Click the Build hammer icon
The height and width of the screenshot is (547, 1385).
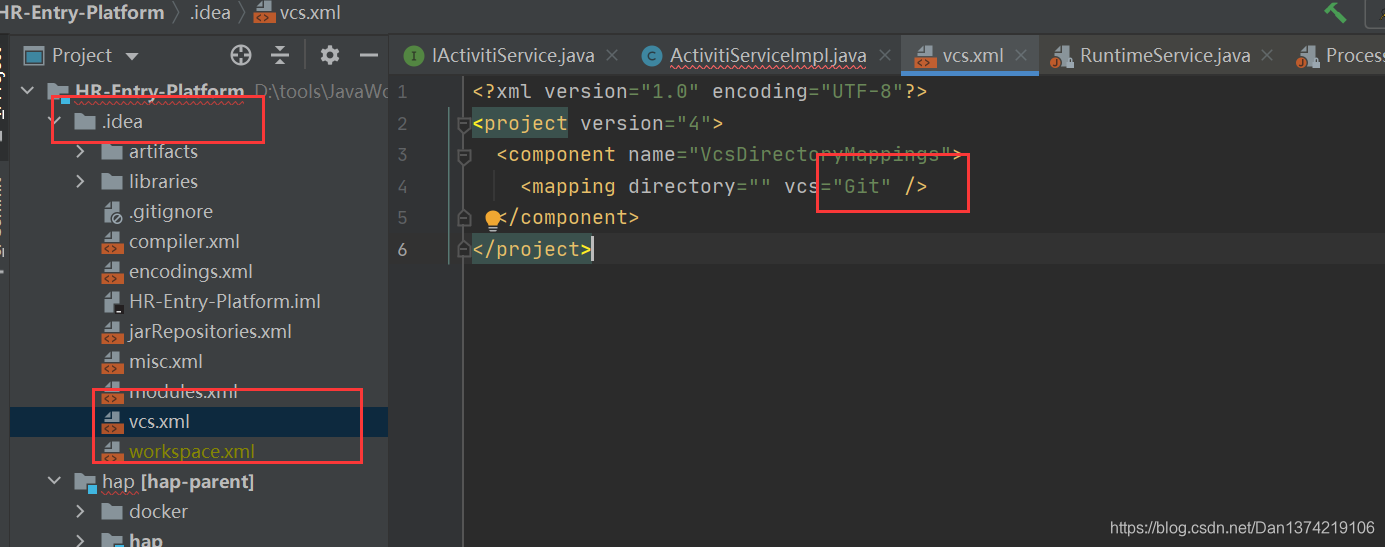pos(1335,12)
